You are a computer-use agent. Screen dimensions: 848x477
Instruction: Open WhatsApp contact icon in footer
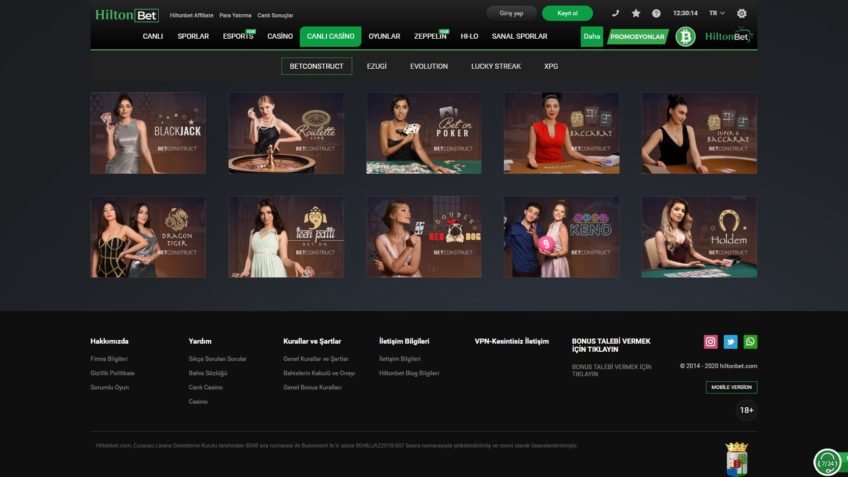click(x=751, y=342)
